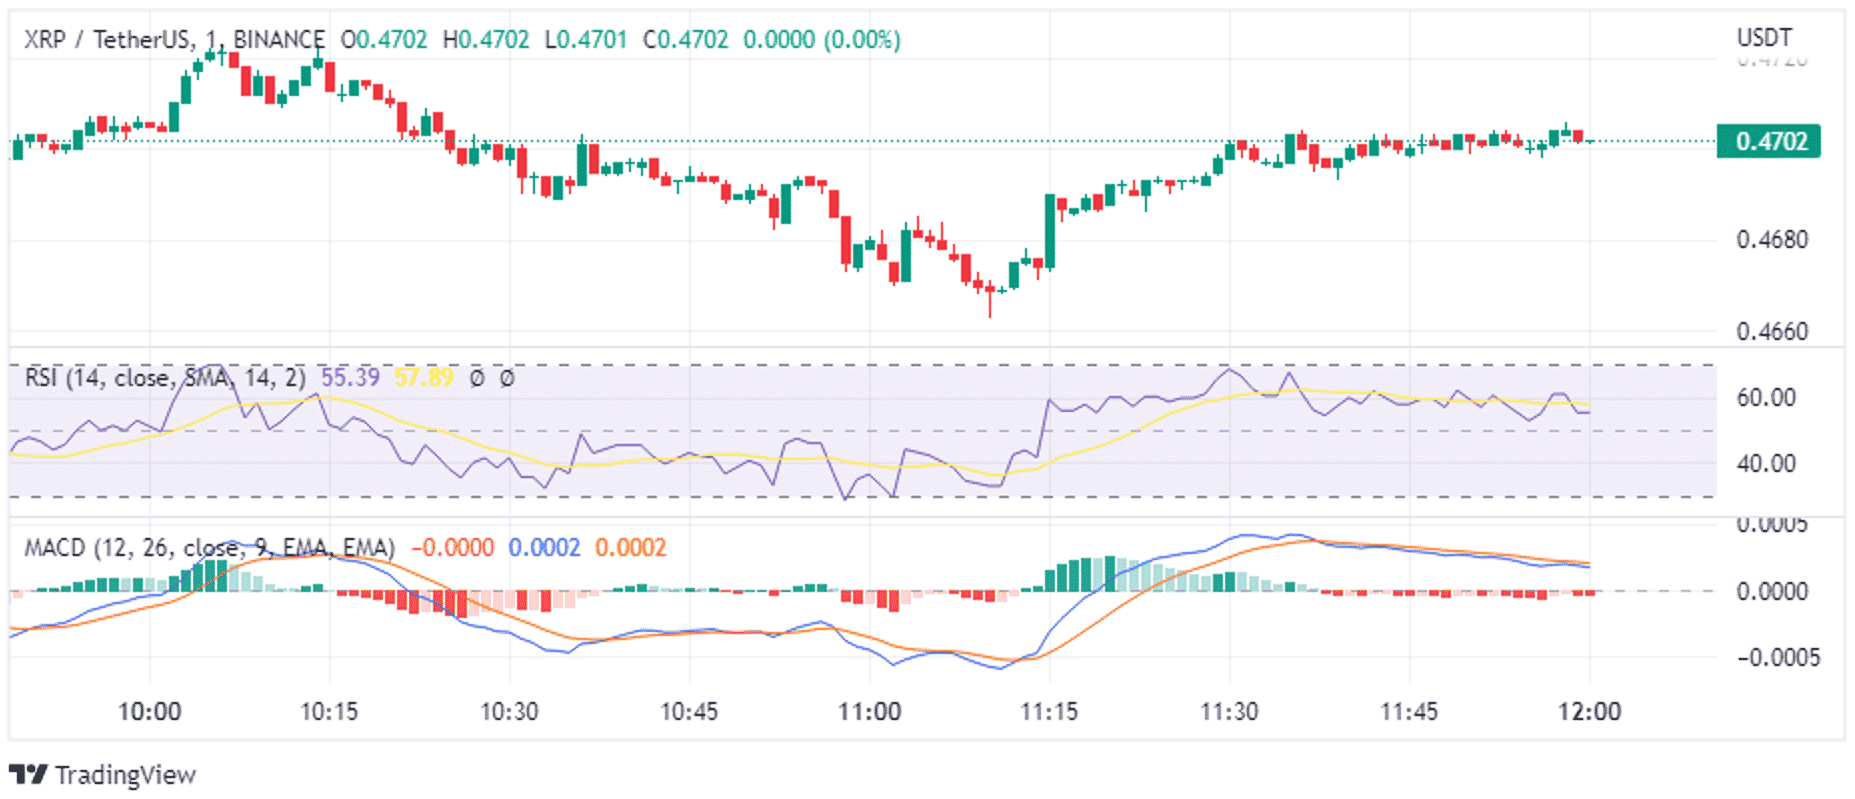This screenshot has width=1855, height=799.
Task: Click the XRP / TetherUS symbol title
Action: [x=107, y=40]
